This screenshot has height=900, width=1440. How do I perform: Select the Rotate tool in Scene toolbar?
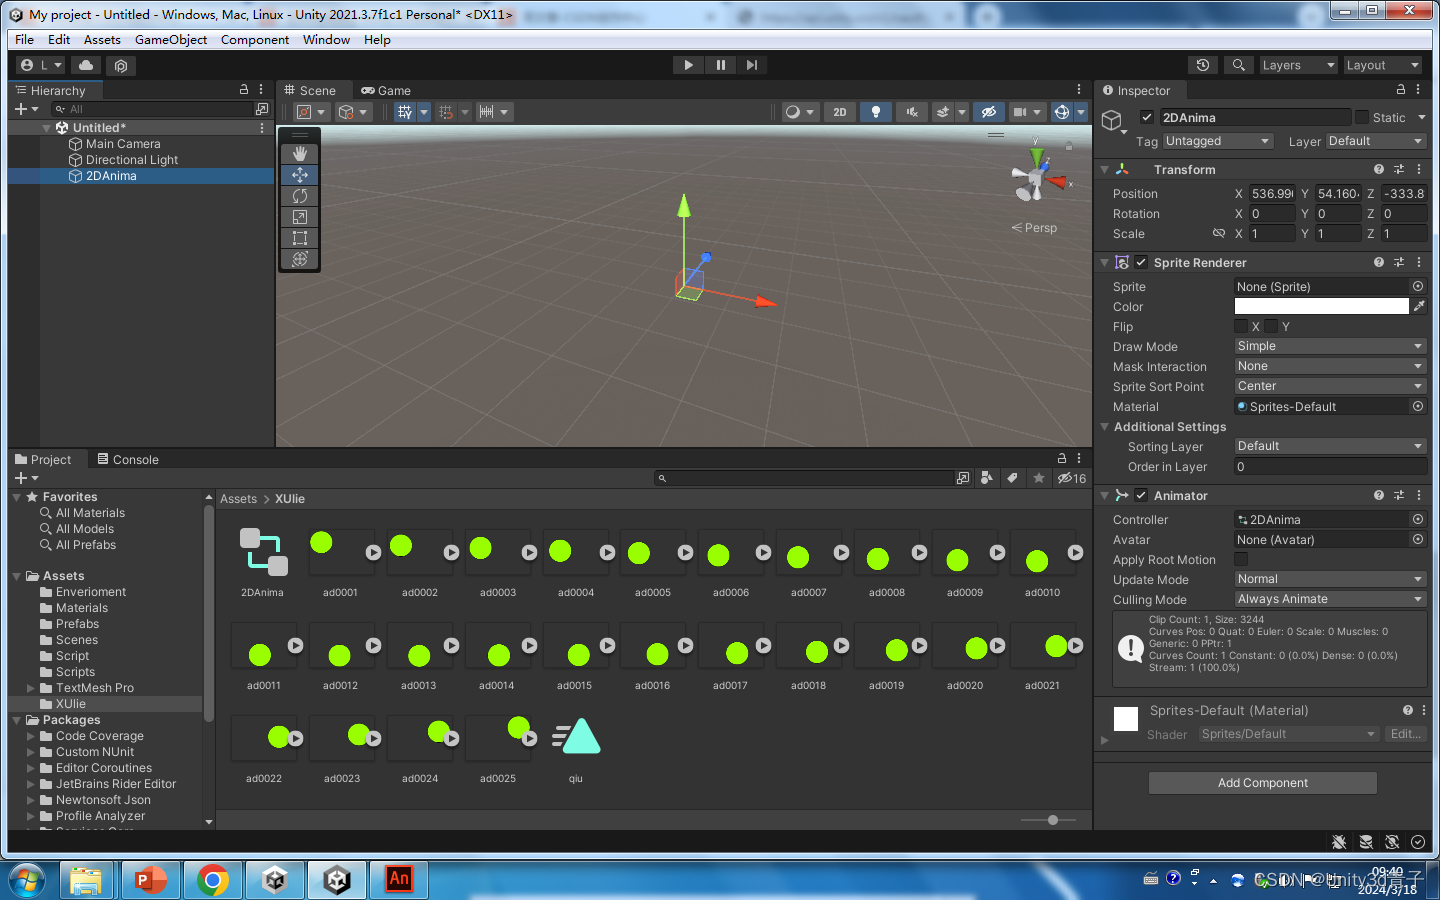coord(300,196)
